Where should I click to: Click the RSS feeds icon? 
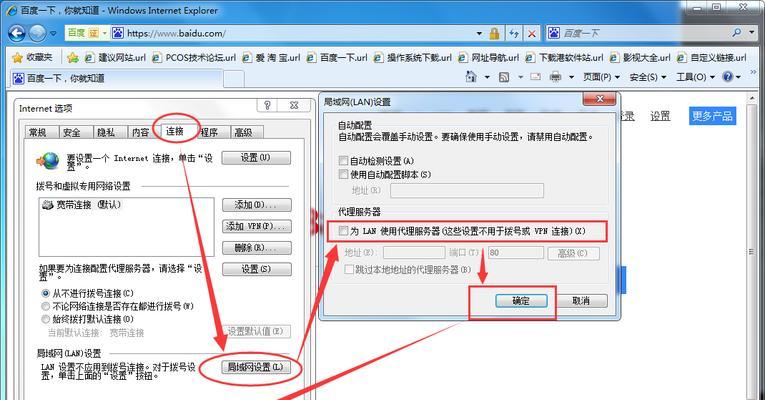504,77
